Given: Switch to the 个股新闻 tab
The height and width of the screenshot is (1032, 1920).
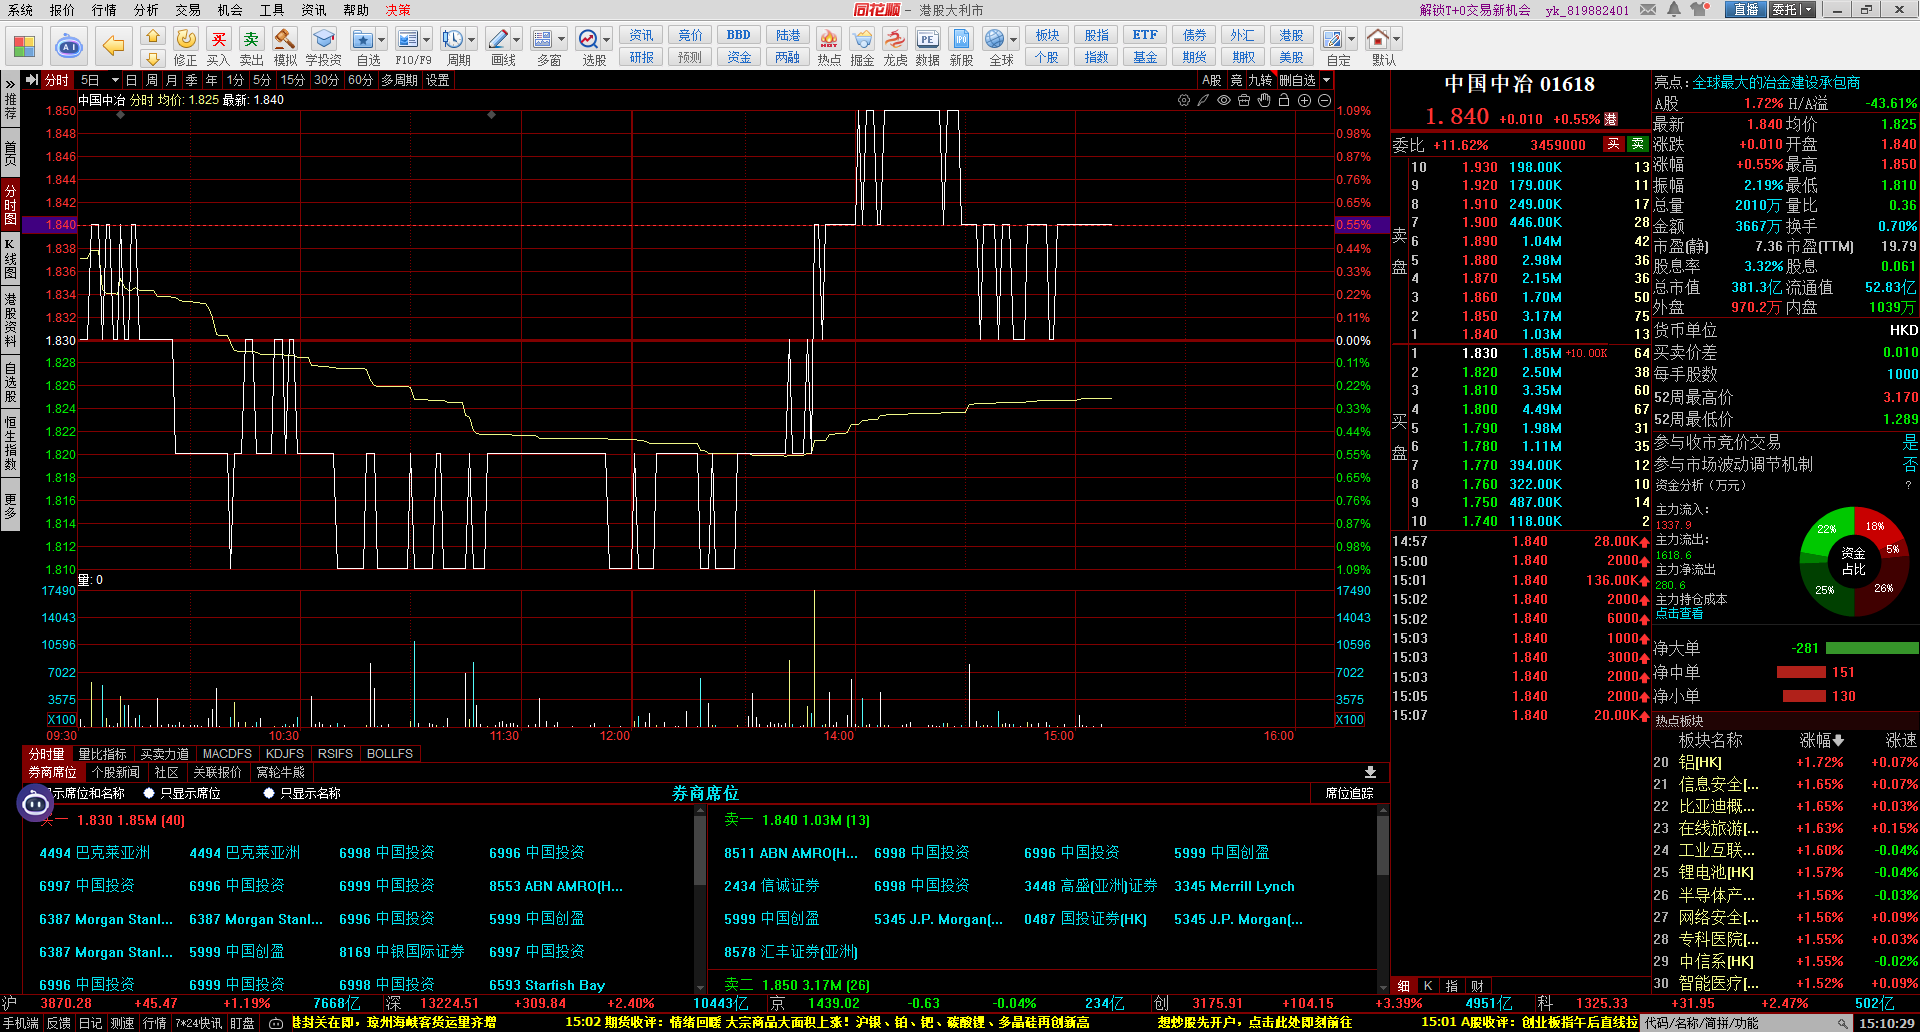Looking at the screenshot, I should click(116, 772).
